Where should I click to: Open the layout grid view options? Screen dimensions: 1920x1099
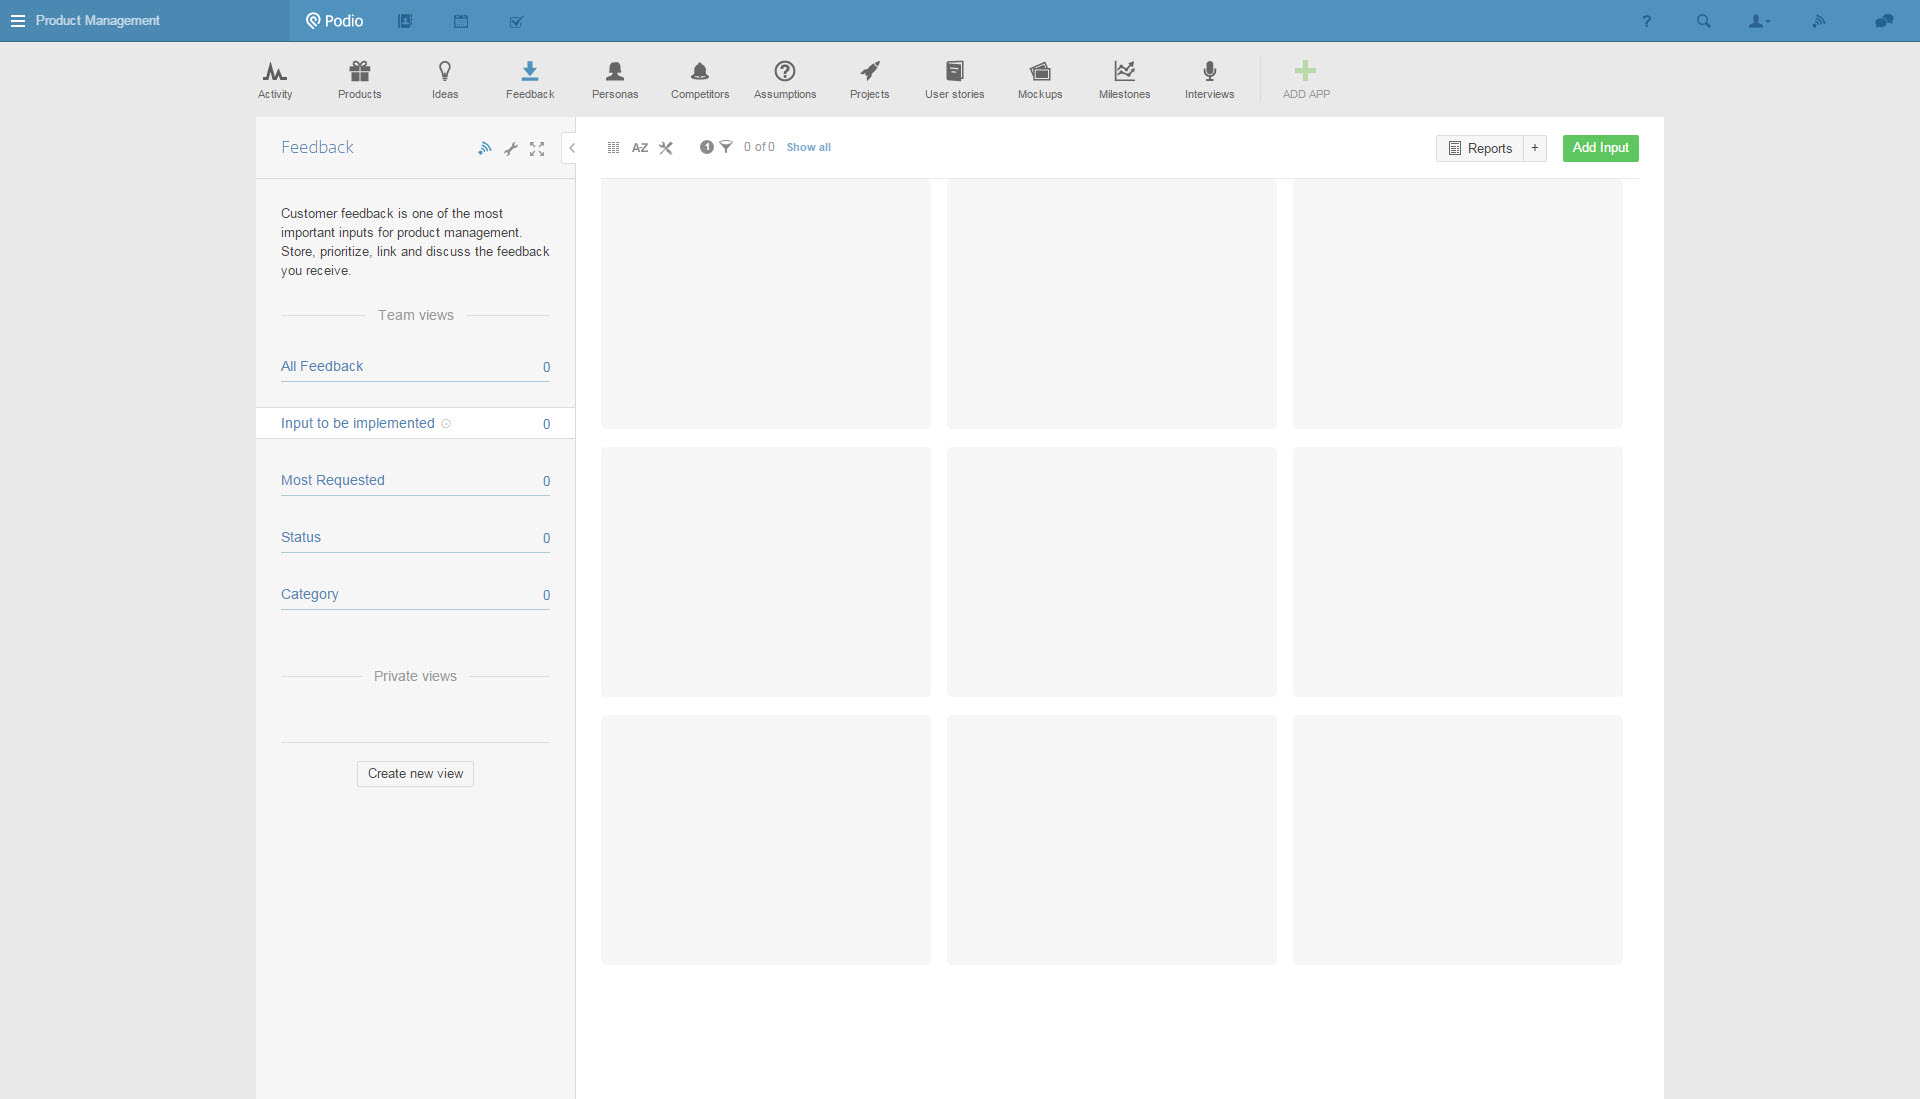613,147
